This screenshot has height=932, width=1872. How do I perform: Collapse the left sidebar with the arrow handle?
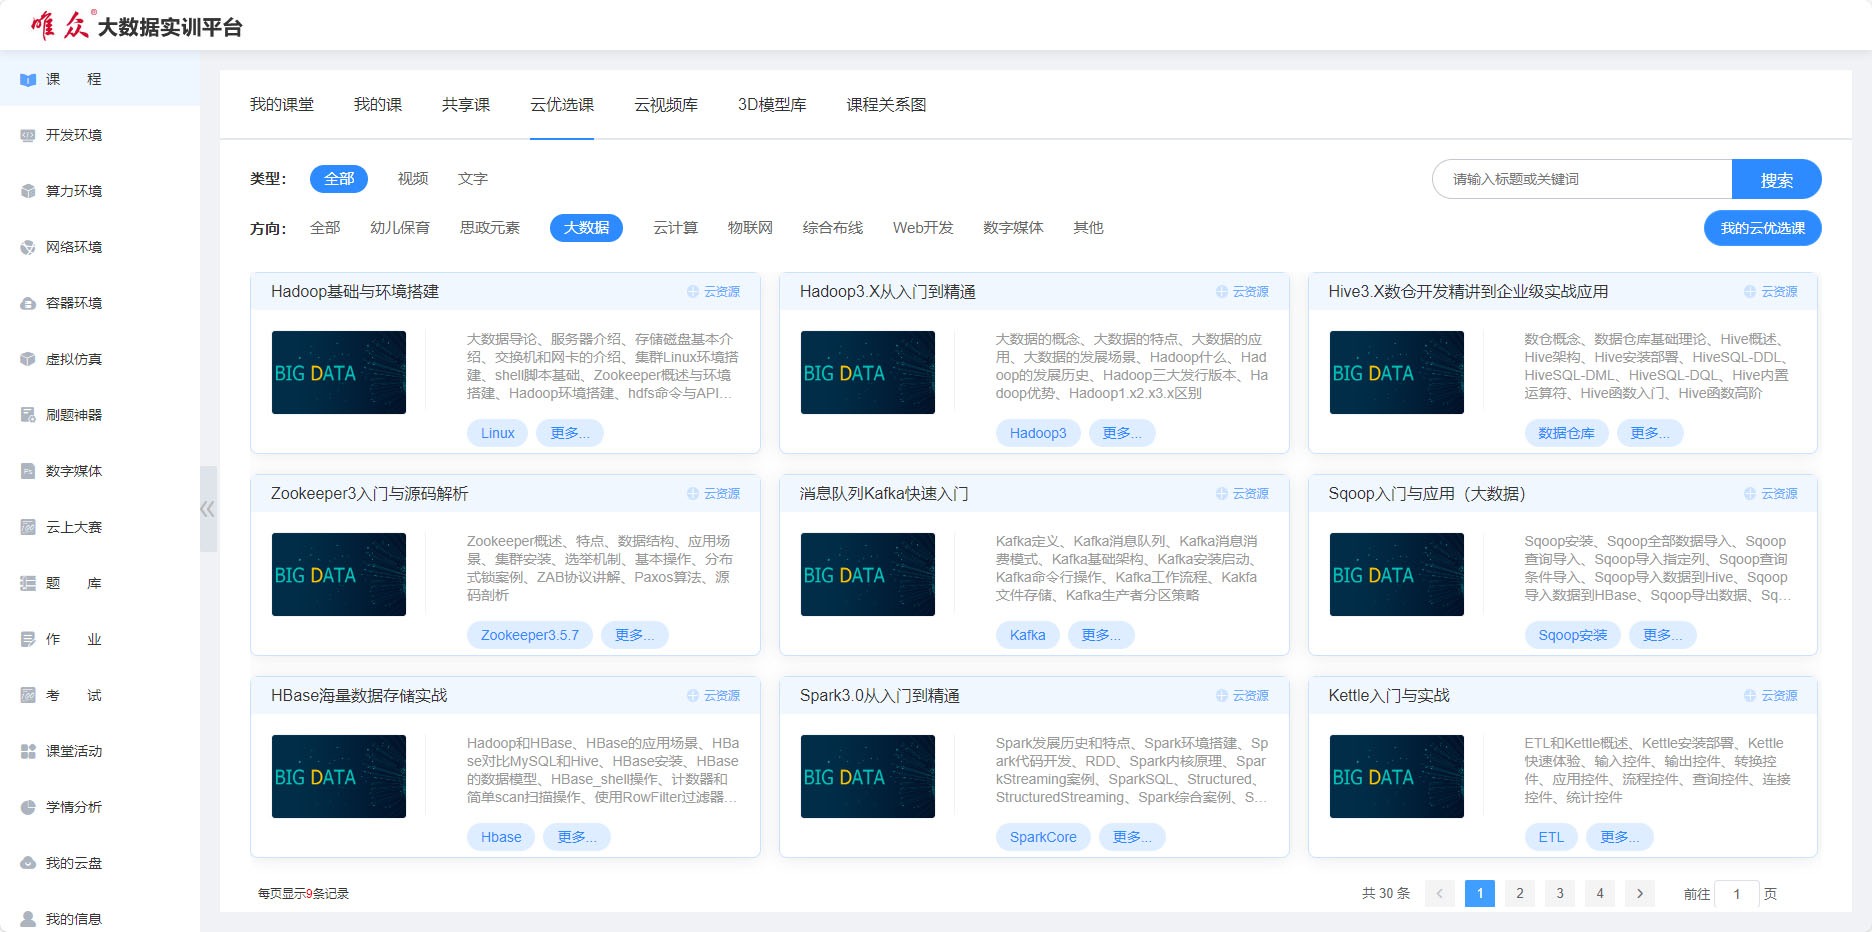[207, 509]
